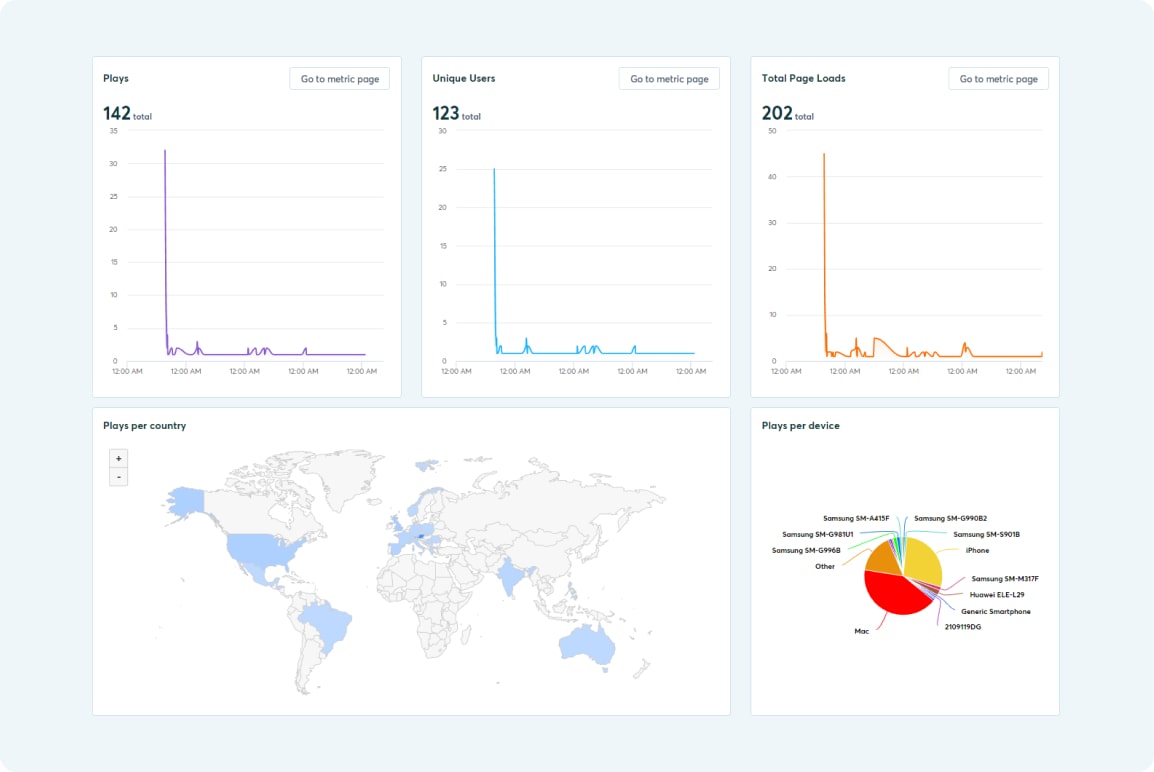The height and width of the screenshot is (772, 1154).
Task: Click the "Samsung SM-G996B" label
Action: coord(806,550)
